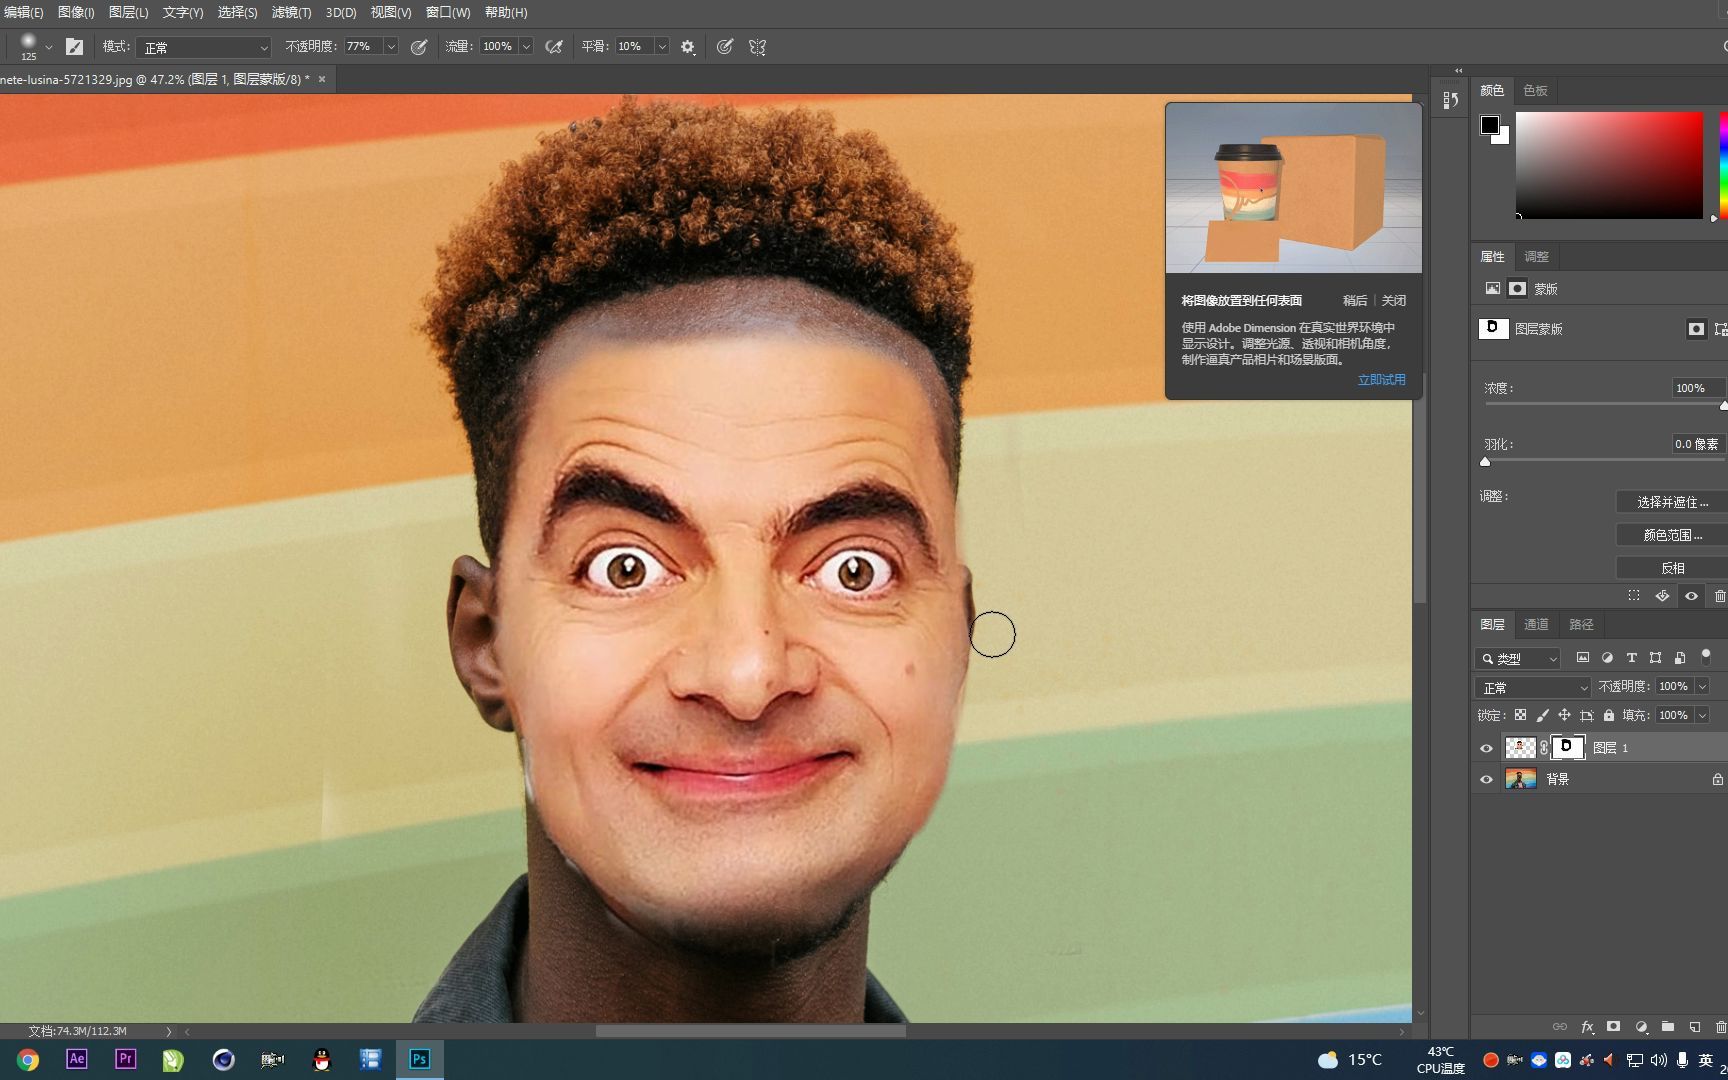This screenshot has height=1080, width=1728.
Task: Filter layers by adjustment layer icon
Action: coord(1607,658)
